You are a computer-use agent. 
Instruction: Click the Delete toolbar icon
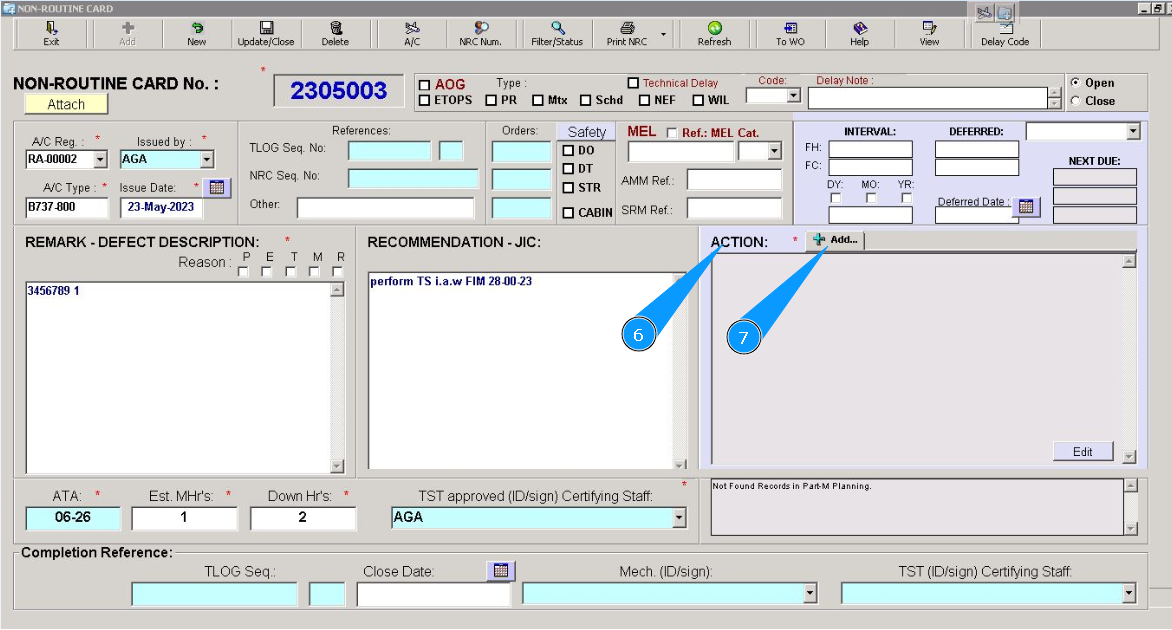[336, 34]
